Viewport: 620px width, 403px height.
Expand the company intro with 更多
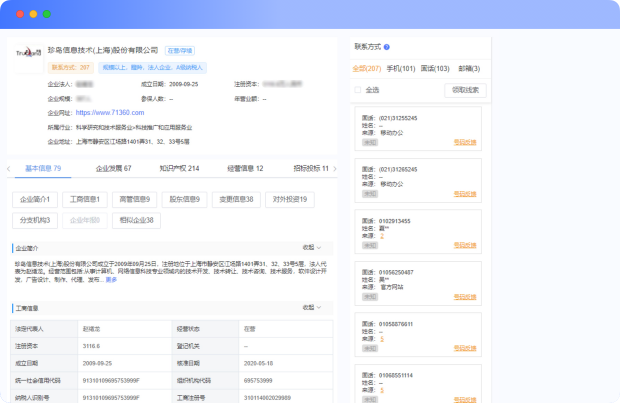point(111,280)
